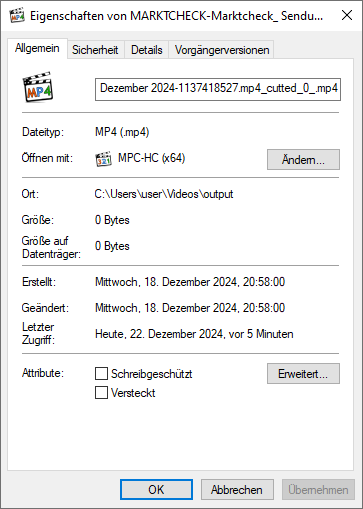Switch to the Sicherheit tab
This screenshot has height=509, width=363.
click(x=95, y=50)
